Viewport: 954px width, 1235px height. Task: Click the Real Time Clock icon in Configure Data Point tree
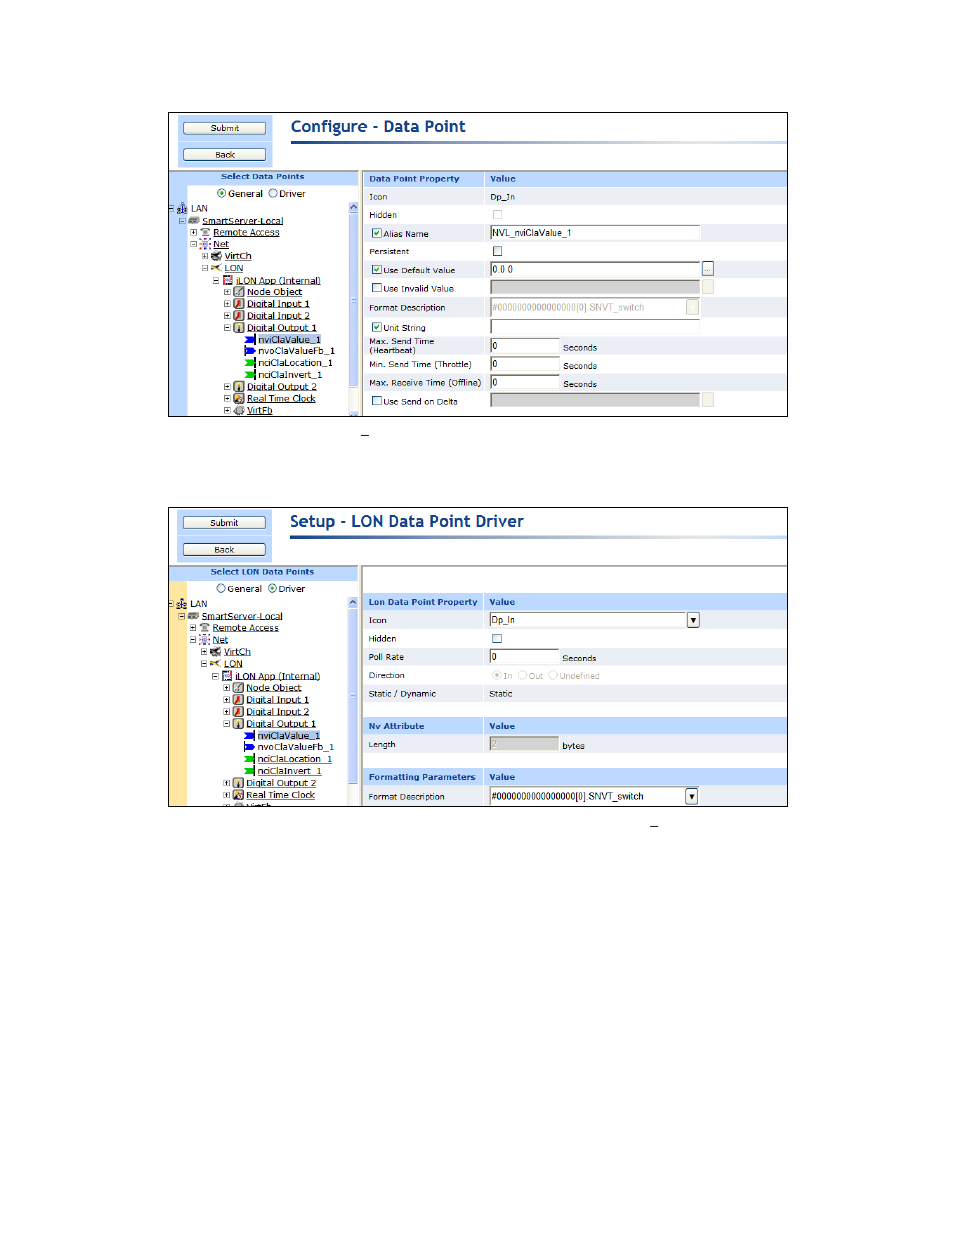coord(239,398)
